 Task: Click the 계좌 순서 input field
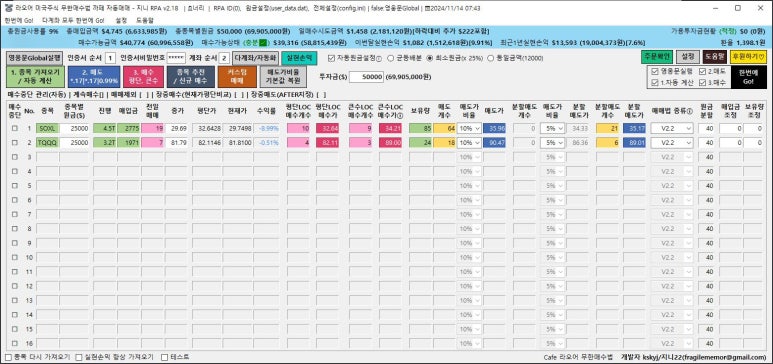[224, 58]
